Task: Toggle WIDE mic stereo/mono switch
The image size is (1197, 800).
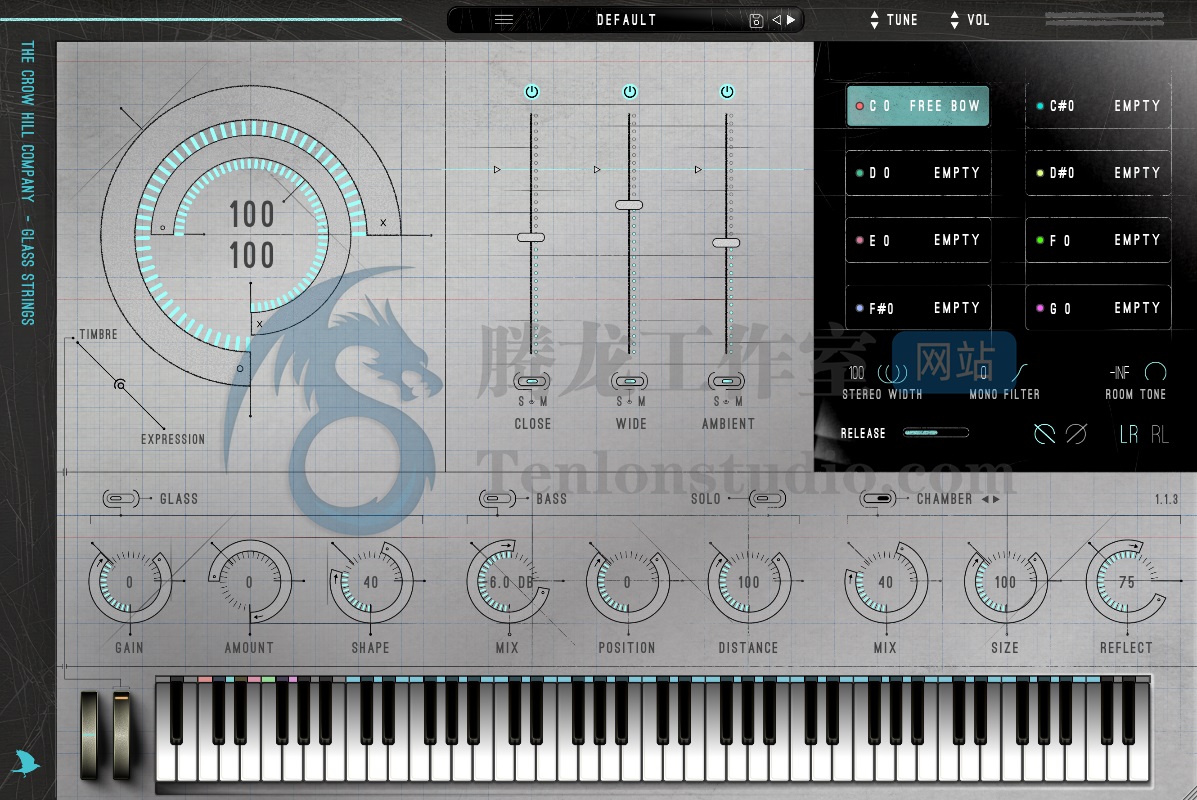Action: point(630,381)
